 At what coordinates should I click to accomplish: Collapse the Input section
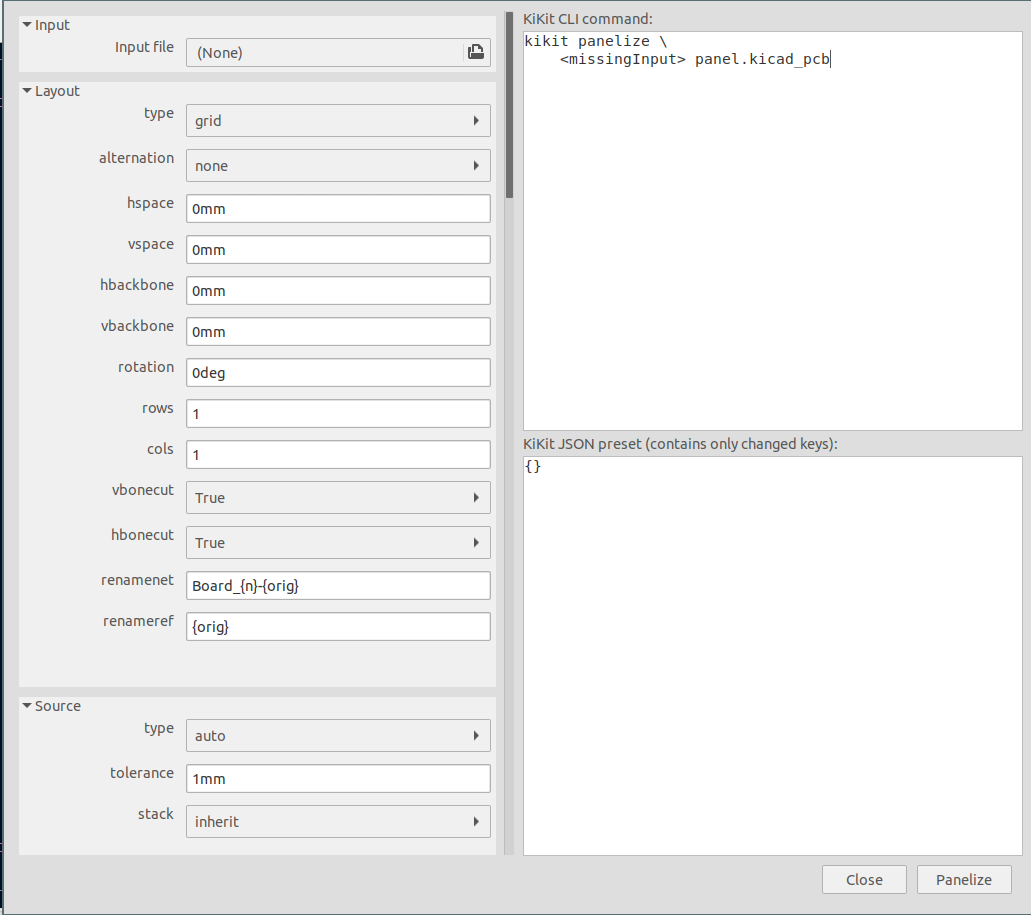pos(27,25)
